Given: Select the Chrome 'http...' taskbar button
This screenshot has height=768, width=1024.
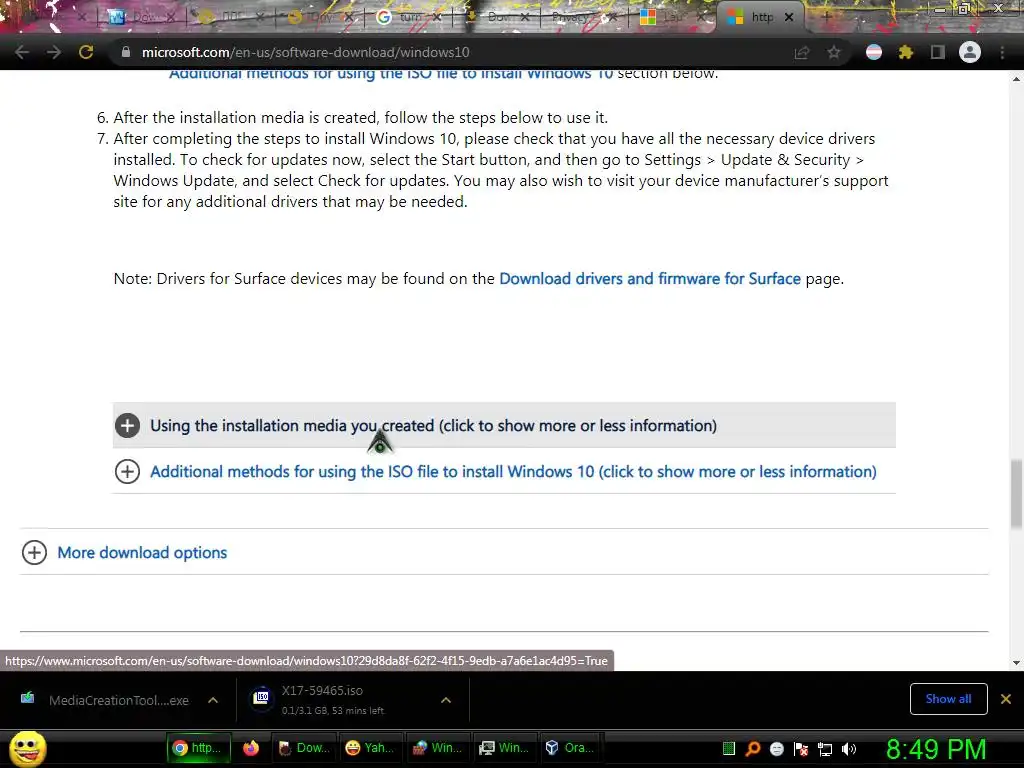Looking at the screenshot, I should tap(199, 748).
